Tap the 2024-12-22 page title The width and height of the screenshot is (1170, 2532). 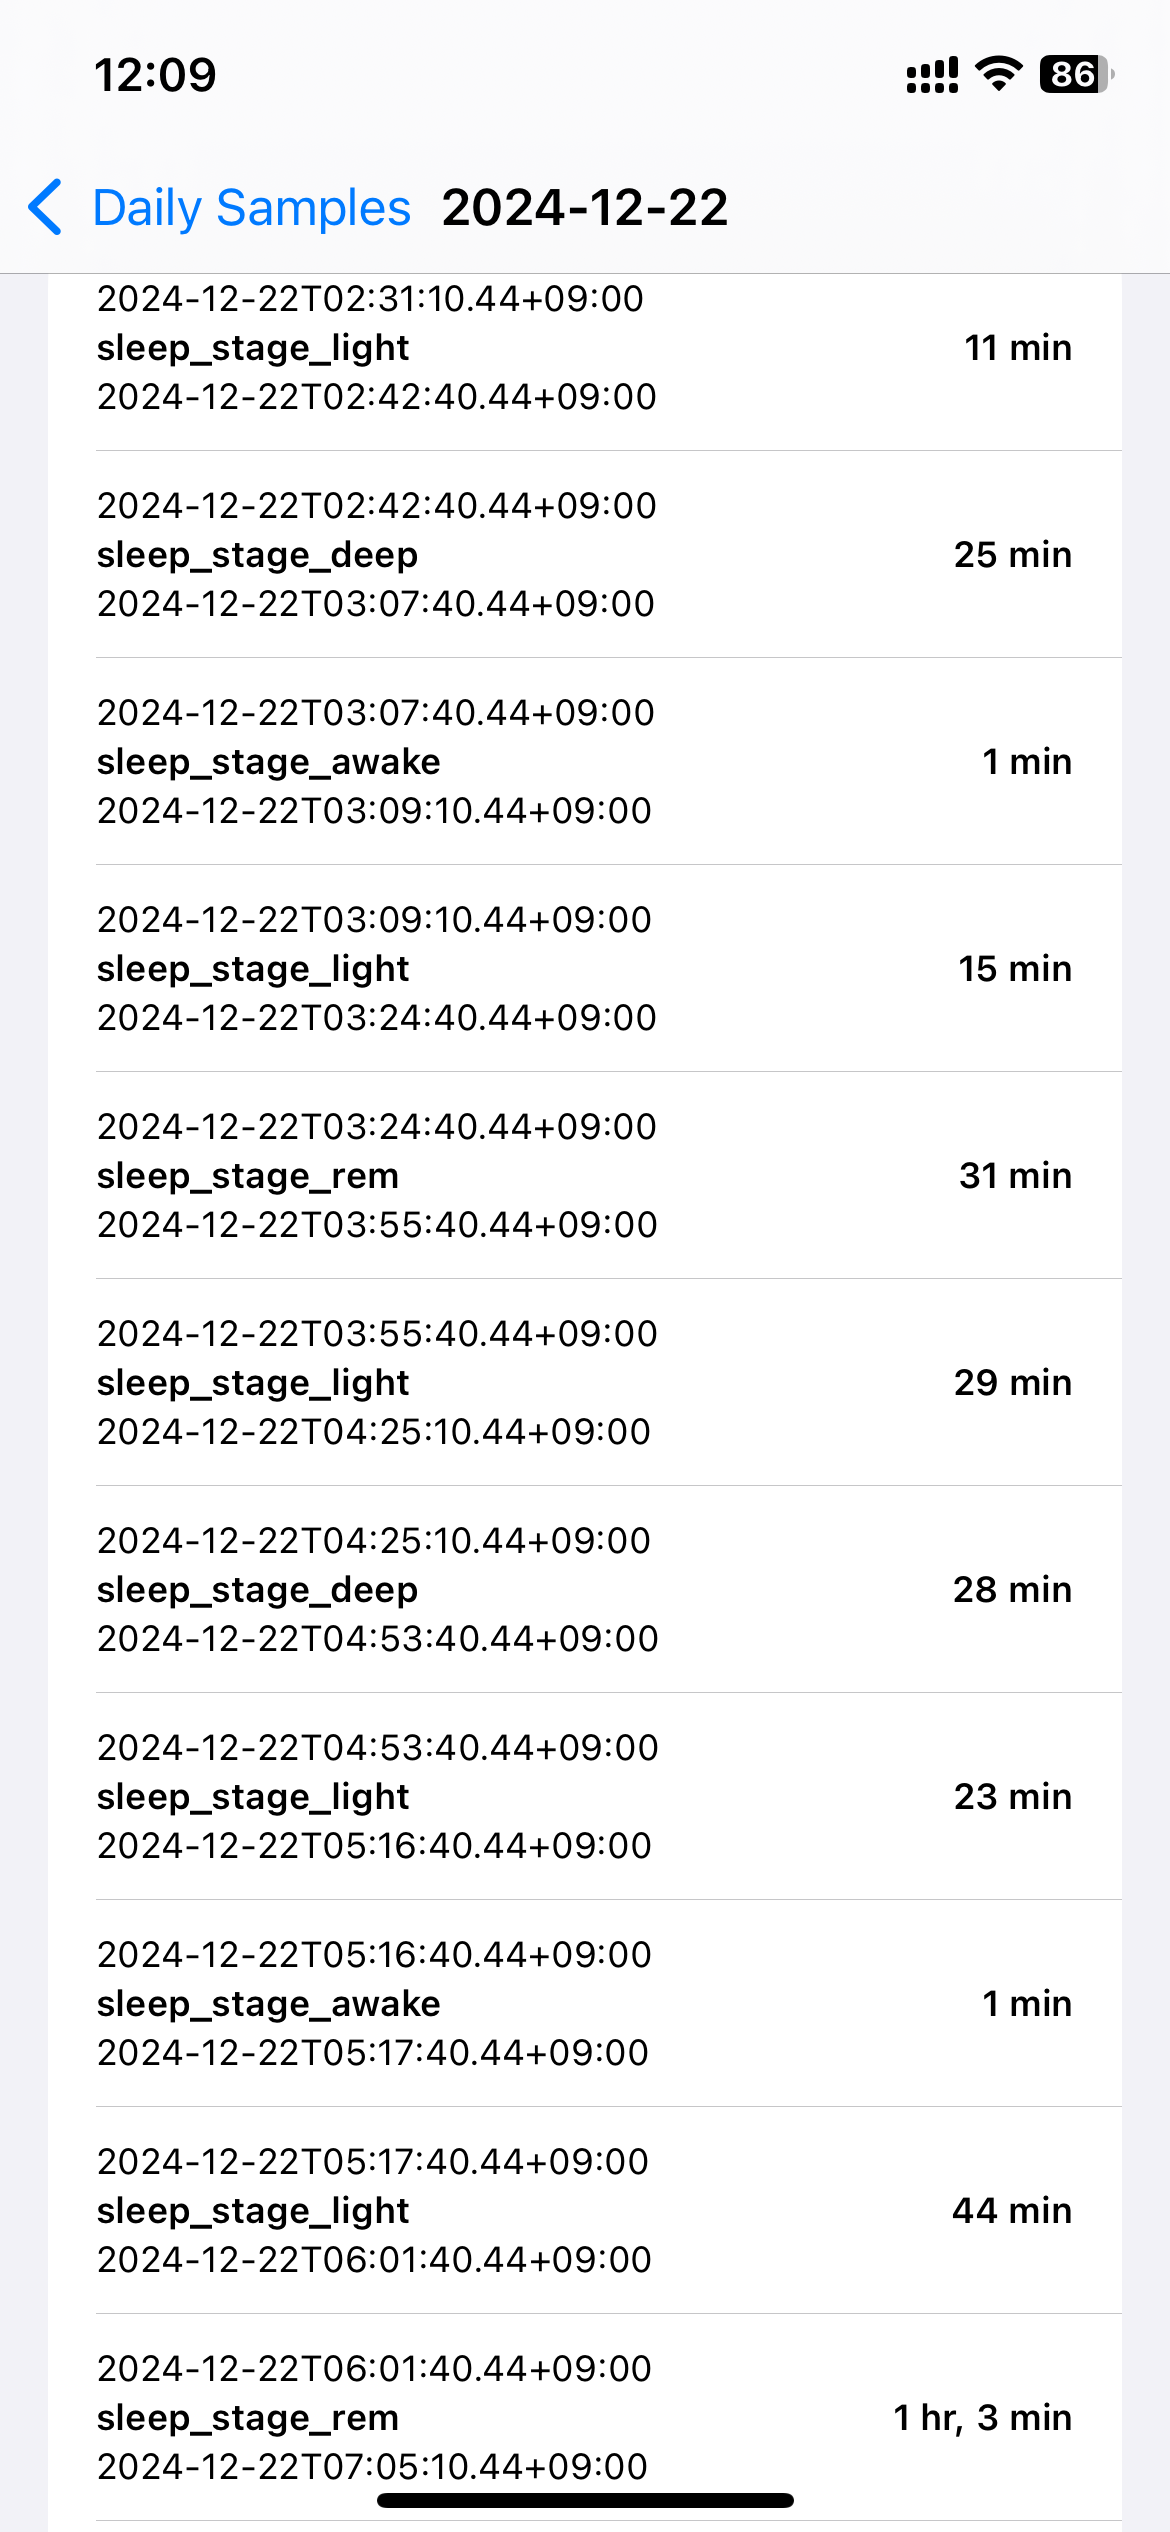pyautogui.click(x=585, y=208)
